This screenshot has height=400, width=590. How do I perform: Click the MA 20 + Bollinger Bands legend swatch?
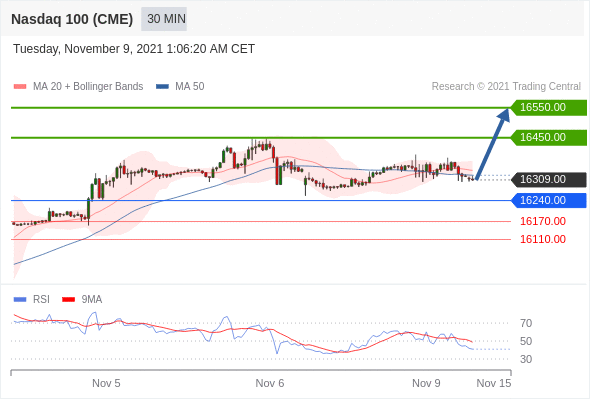20,87
